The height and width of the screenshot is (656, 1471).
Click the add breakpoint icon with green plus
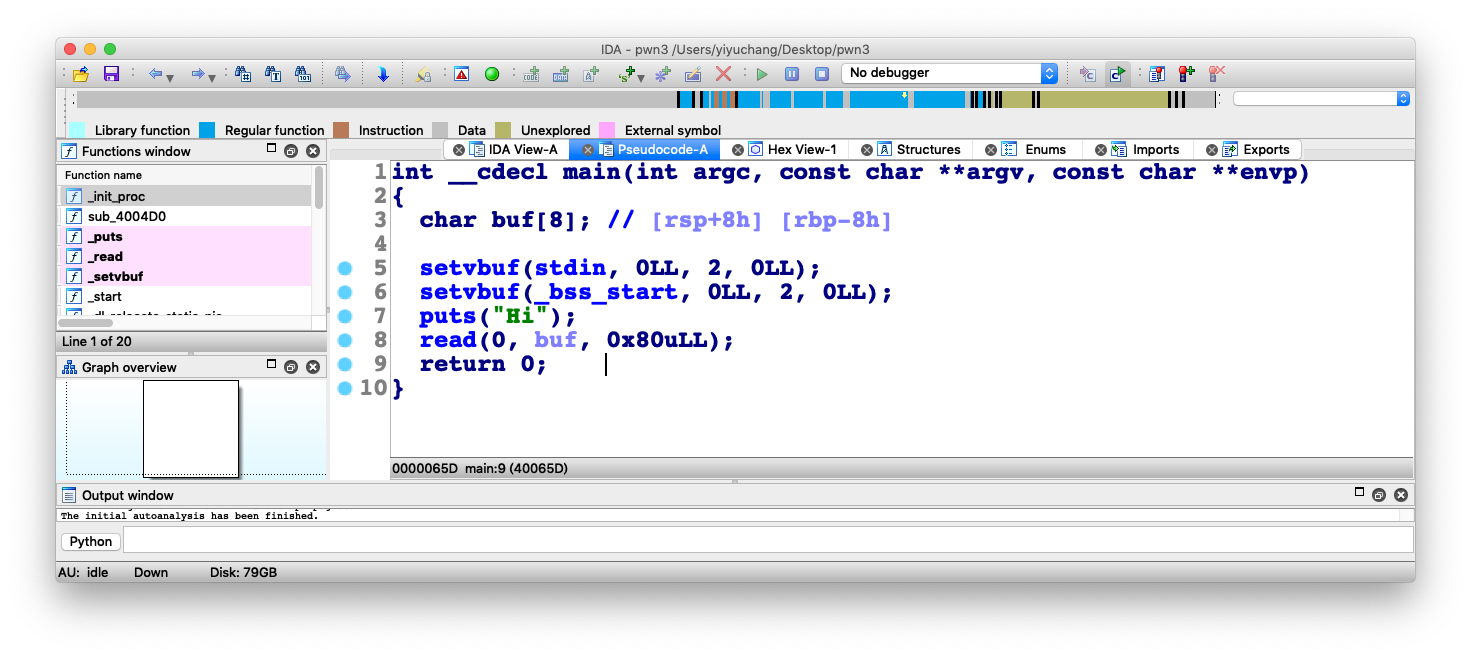coord(1186,74)
